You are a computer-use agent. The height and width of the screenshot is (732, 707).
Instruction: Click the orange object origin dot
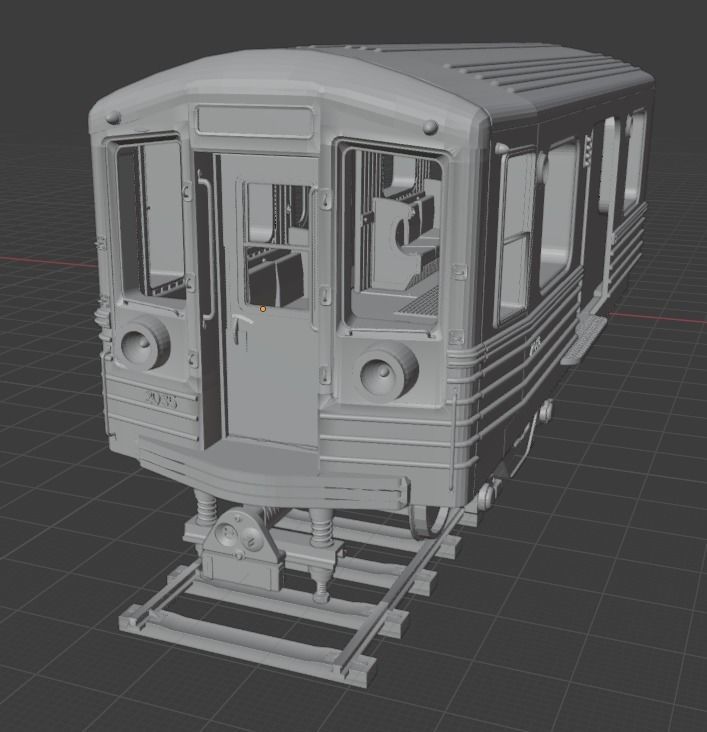click(263, 309)
